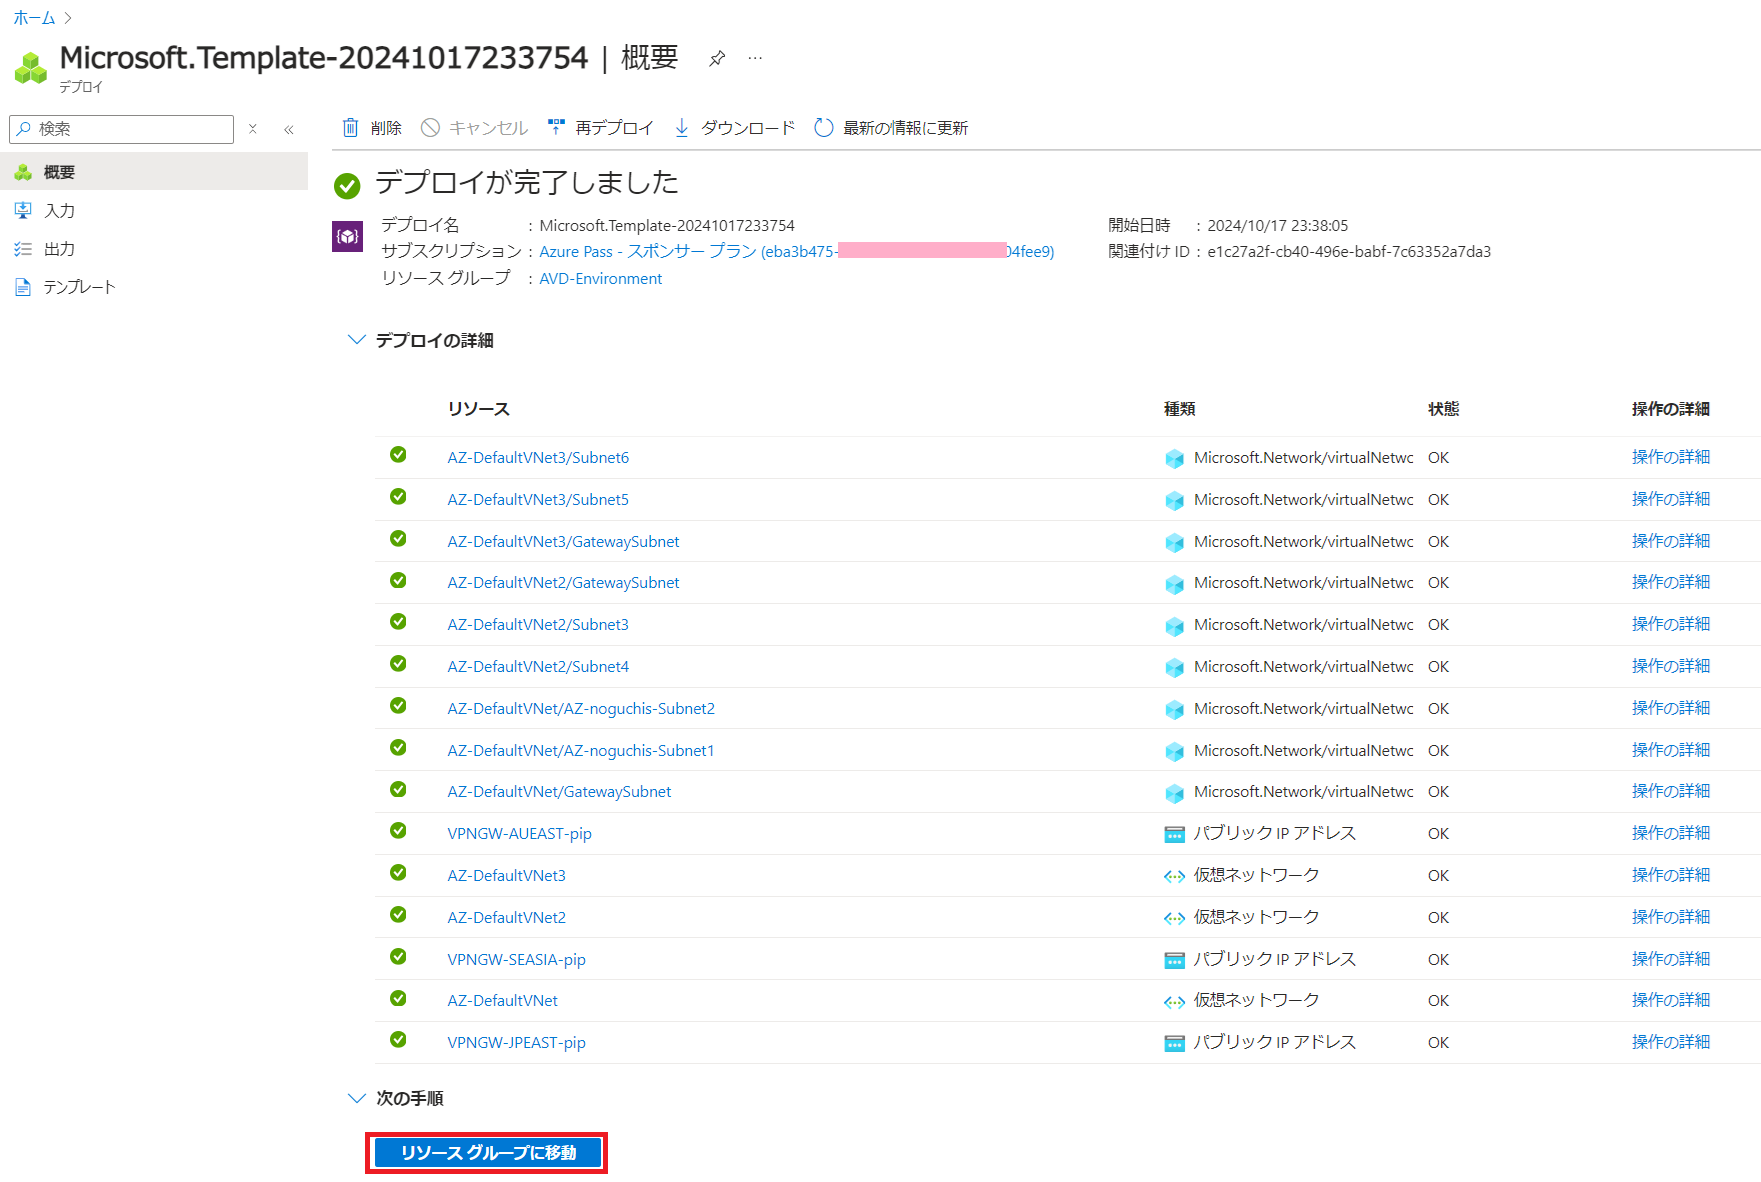The image size is (1761, 1182).
Task: Click the ダウンロード download arrow icon
Action: pyautogui.click(x=682, y=128)
